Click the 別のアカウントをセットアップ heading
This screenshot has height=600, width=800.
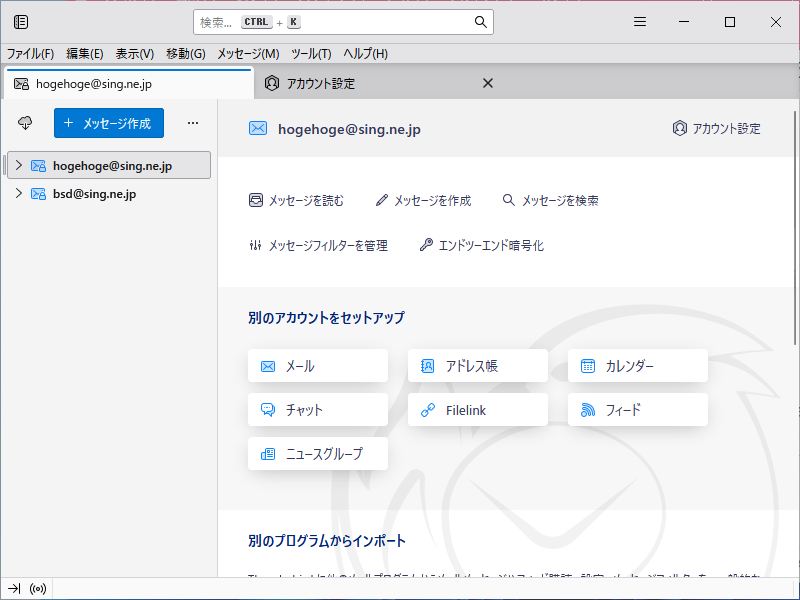pos(327,318)
